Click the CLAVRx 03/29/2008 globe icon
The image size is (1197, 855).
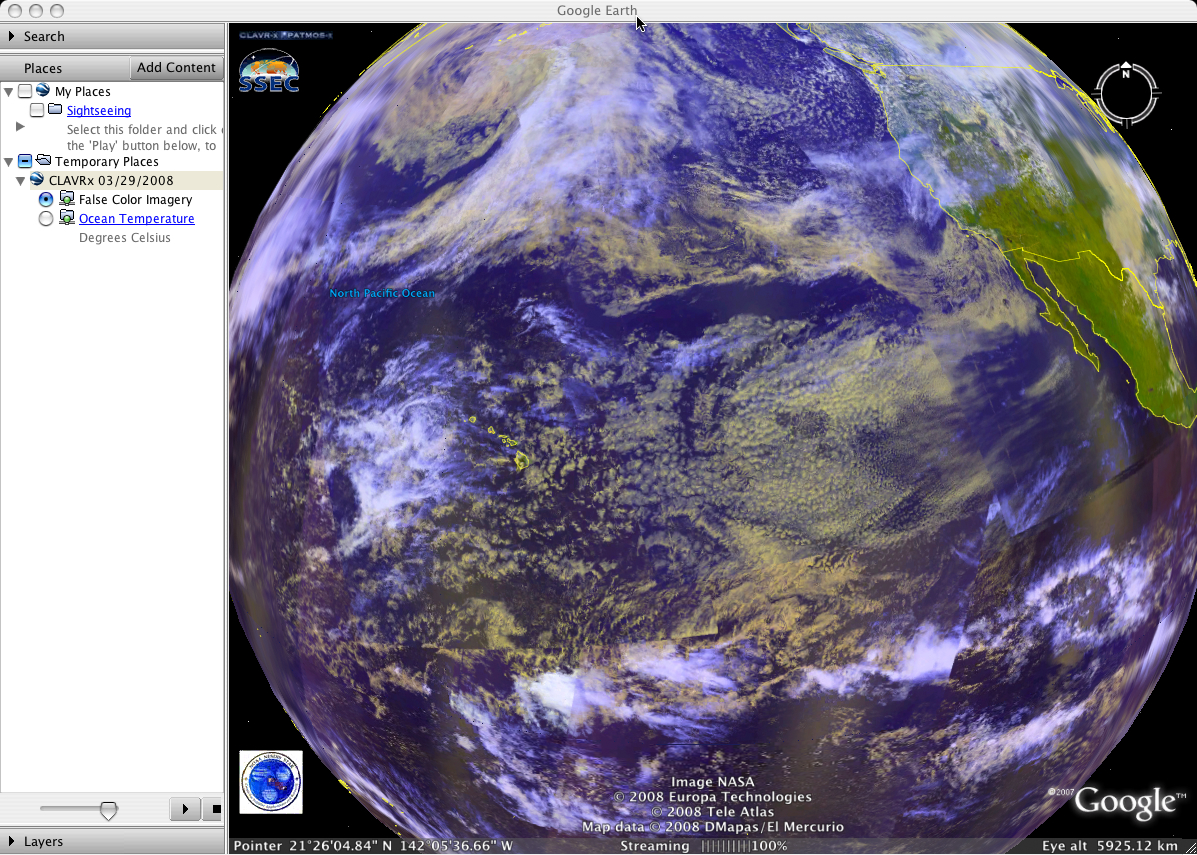pos(37,180)
